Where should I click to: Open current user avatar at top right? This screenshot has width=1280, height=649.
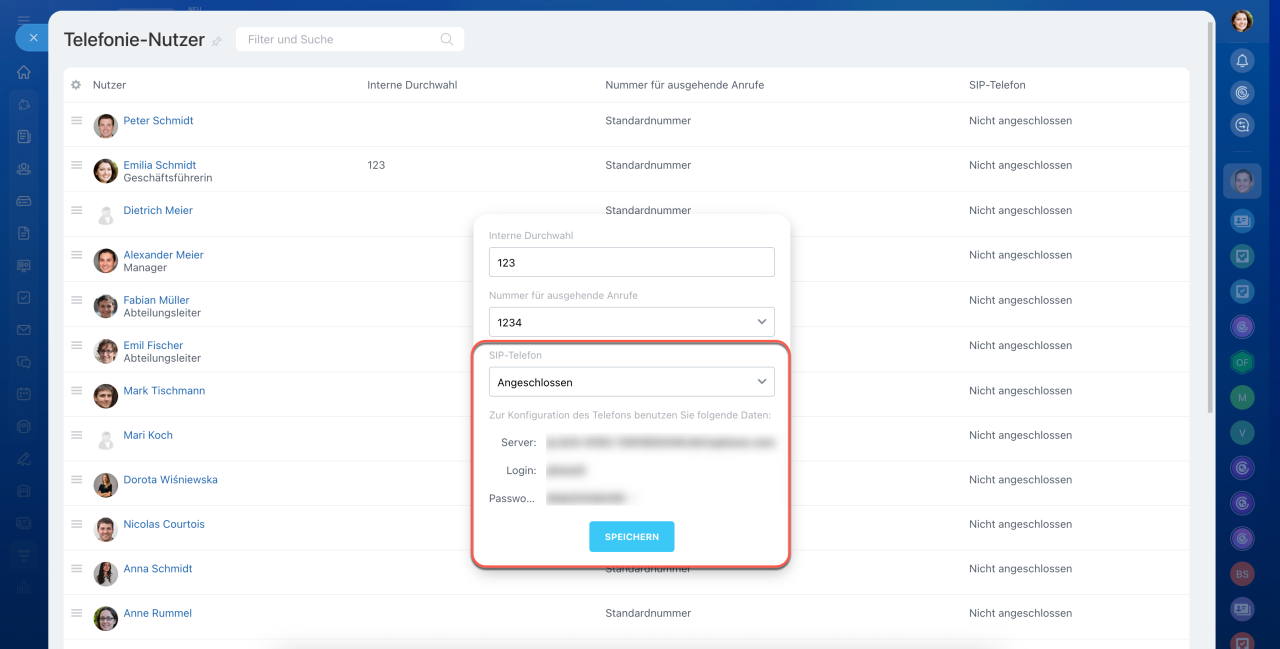click(x=1242, y=21)
